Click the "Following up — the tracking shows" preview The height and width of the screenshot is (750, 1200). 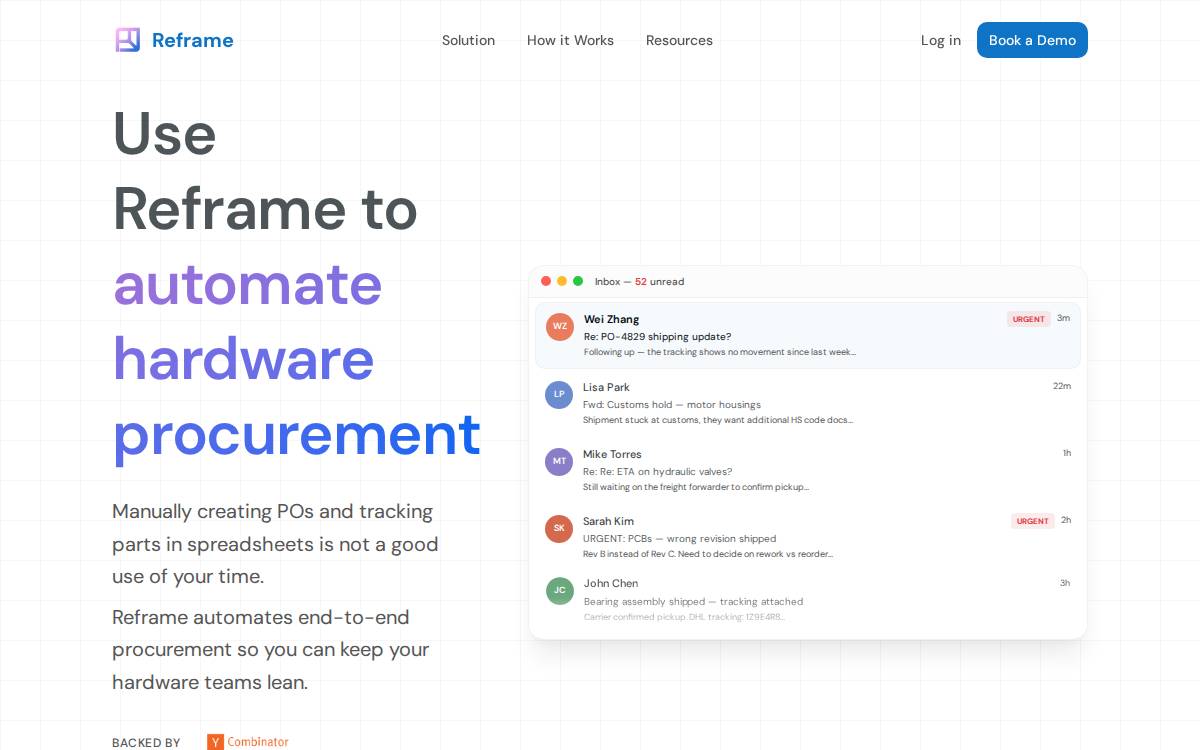pos(720,352)
